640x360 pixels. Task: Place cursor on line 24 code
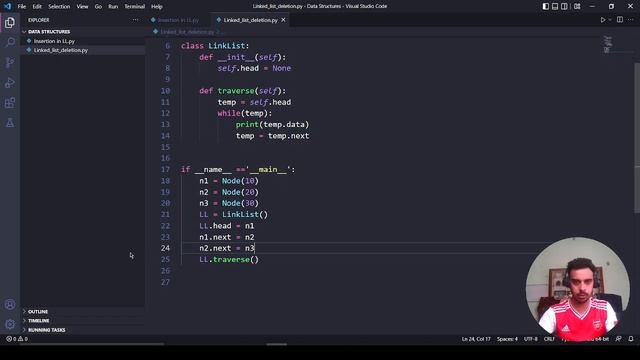point(227,248)
